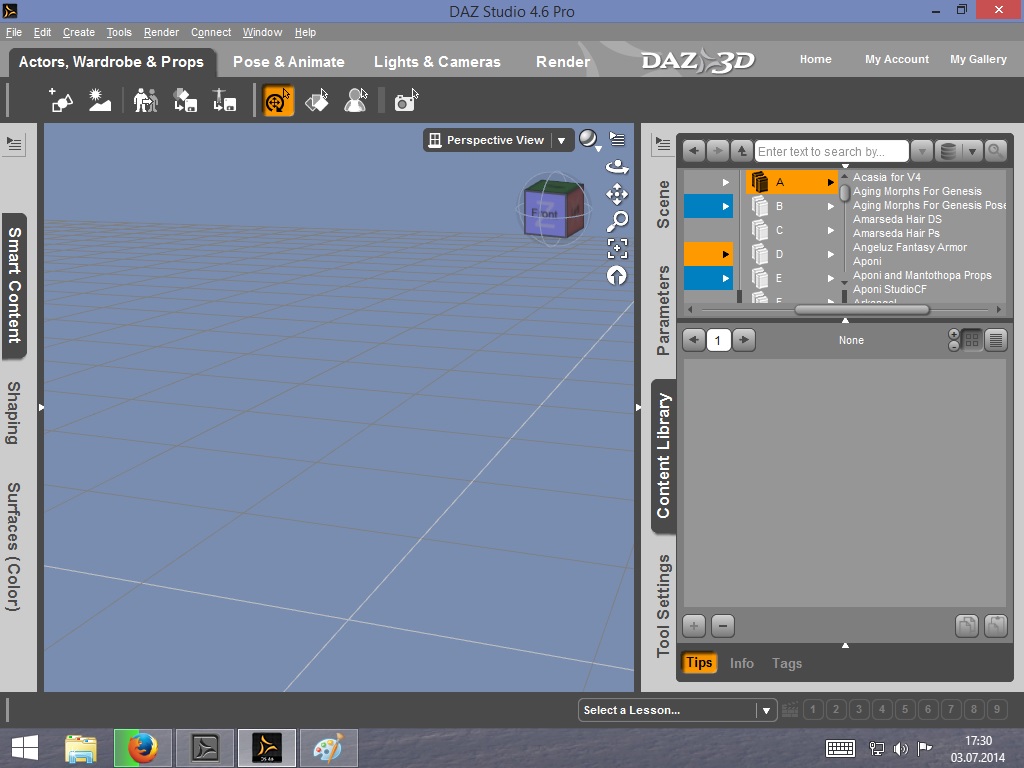Click the save pose preset toolbar icon

224,101
